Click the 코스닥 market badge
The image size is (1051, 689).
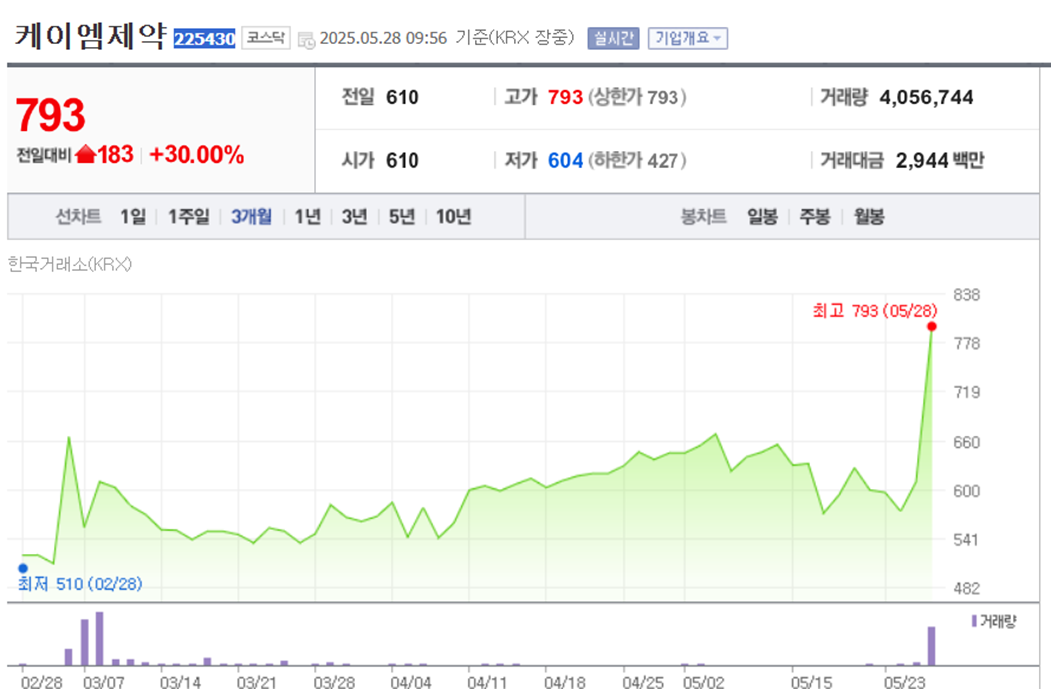coord(265,38)
